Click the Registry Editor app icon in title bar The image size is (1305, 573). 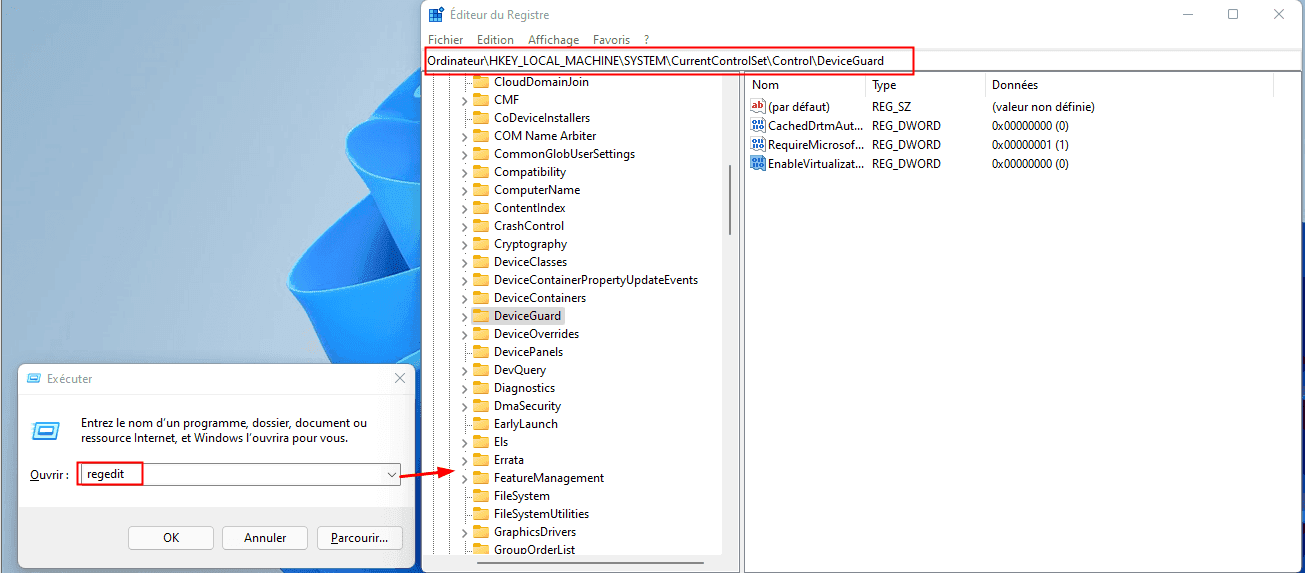pos(436,15)
